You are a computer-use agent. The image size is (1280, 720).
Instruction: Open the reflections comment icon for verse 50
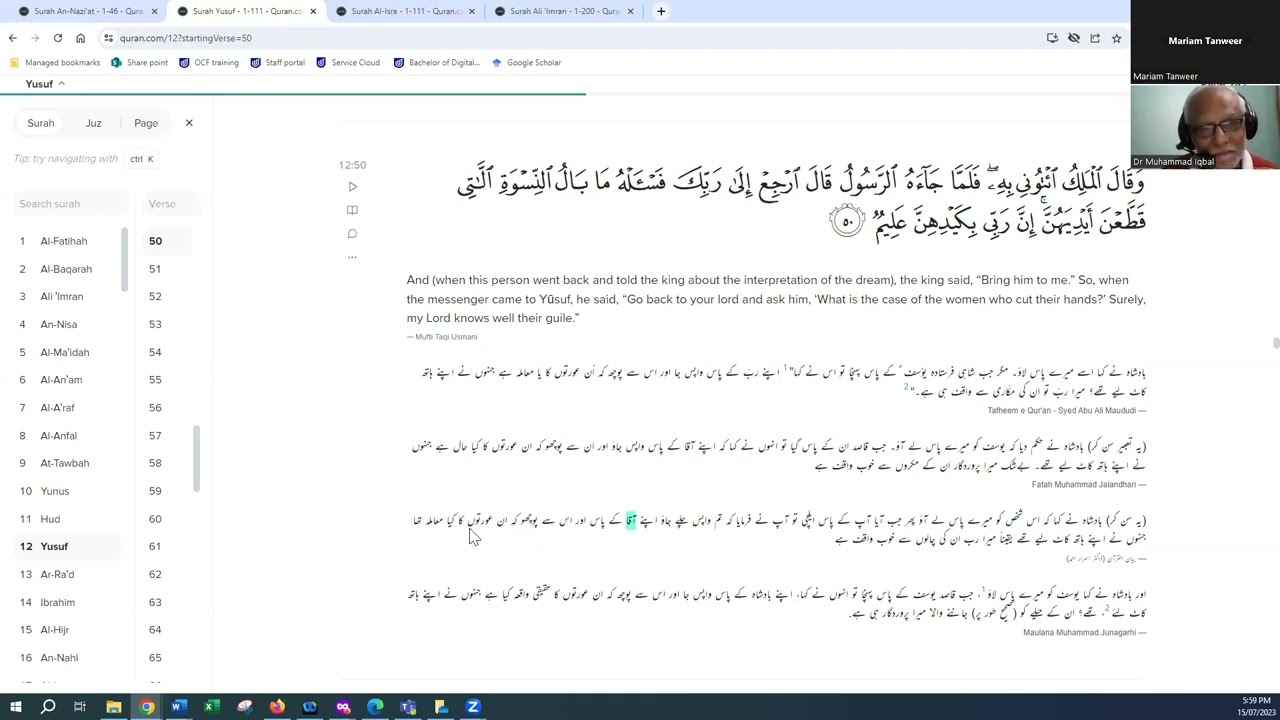tap(352, 234)
